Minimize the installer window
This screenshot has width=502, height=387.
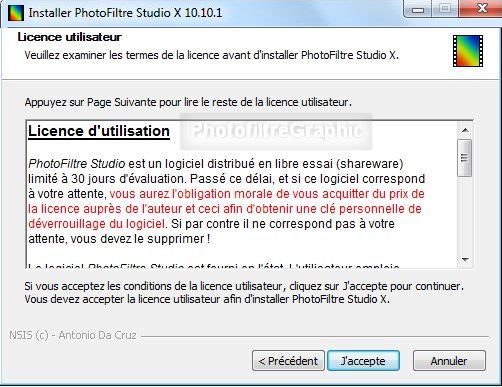point(418,9)
